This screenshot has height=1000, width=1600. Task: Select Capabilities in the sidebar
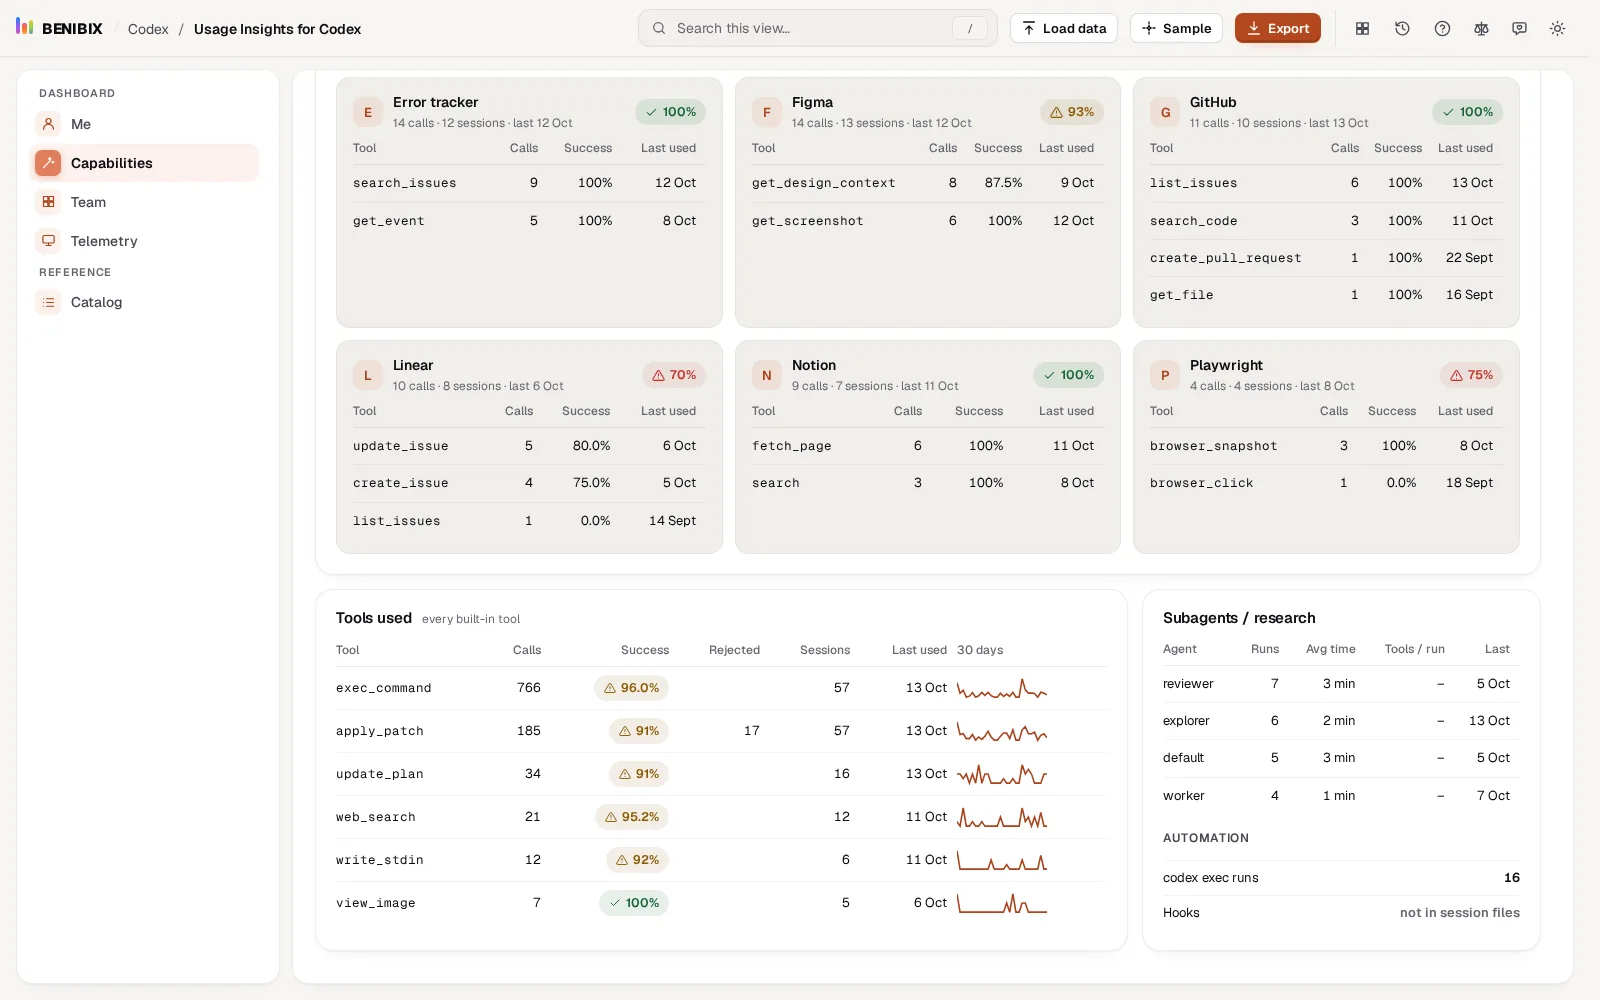coord(144,163)
